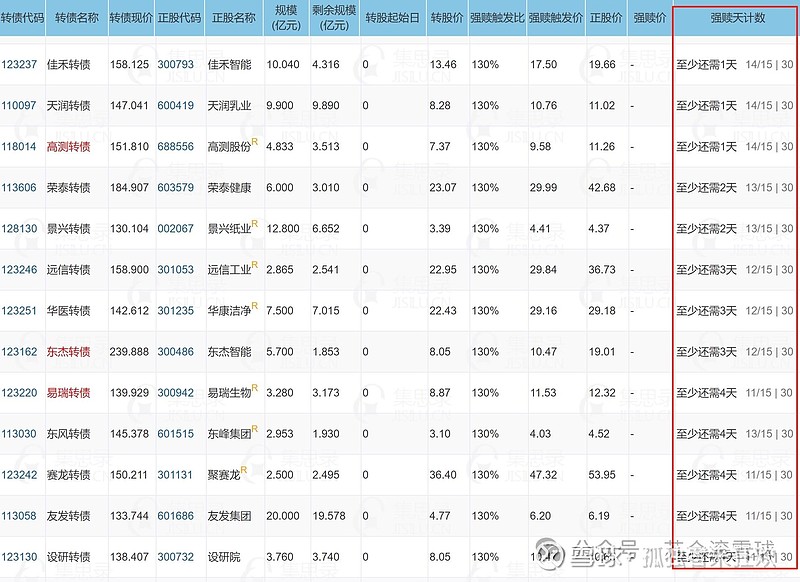The image size is (800, 582).
Task: Open the 天润转债 bond name
Action: (x=68, y=106)
